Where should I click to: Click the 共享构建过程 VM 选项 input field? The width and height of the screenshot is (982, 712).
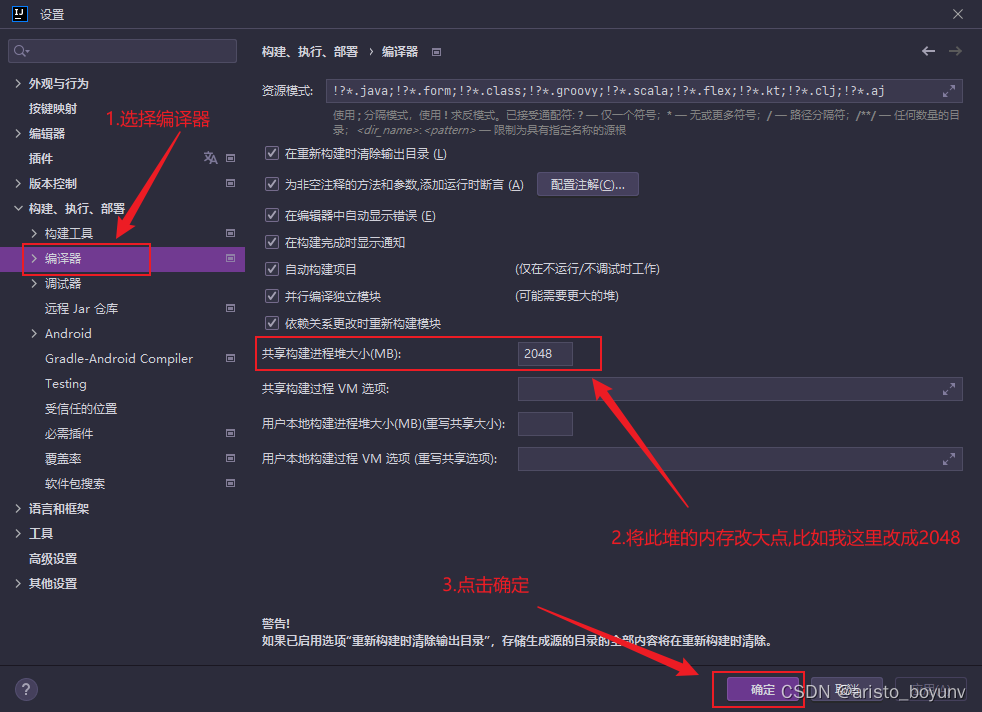click(x=740, y=389)
